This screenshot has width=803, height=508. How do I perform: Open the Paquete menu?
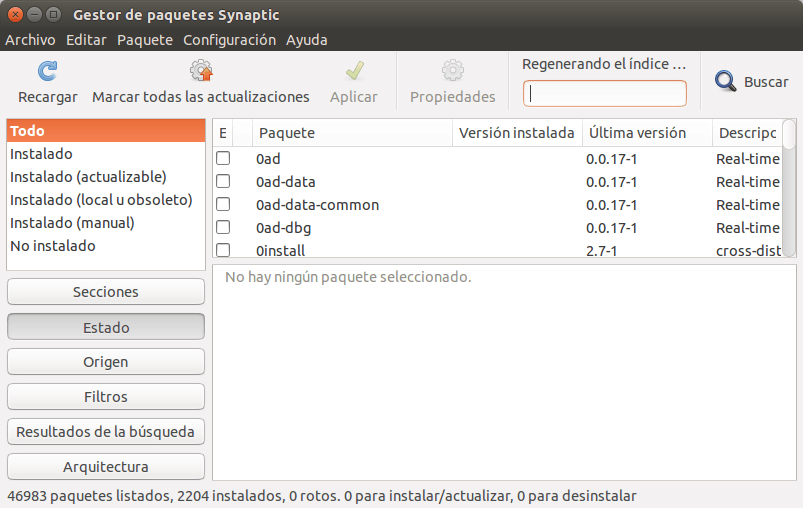tap(145, 40)
